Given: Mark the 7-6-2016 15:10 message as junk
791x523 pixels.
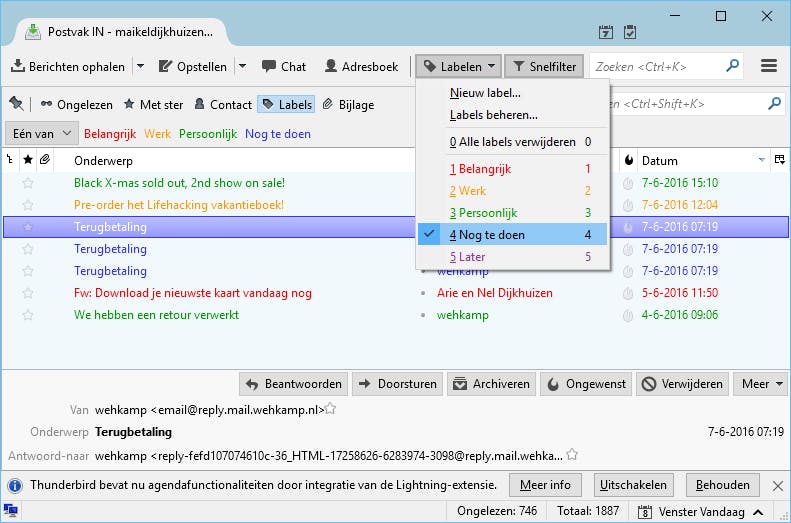Looking at the screenshot, I should tap(628, 184).
